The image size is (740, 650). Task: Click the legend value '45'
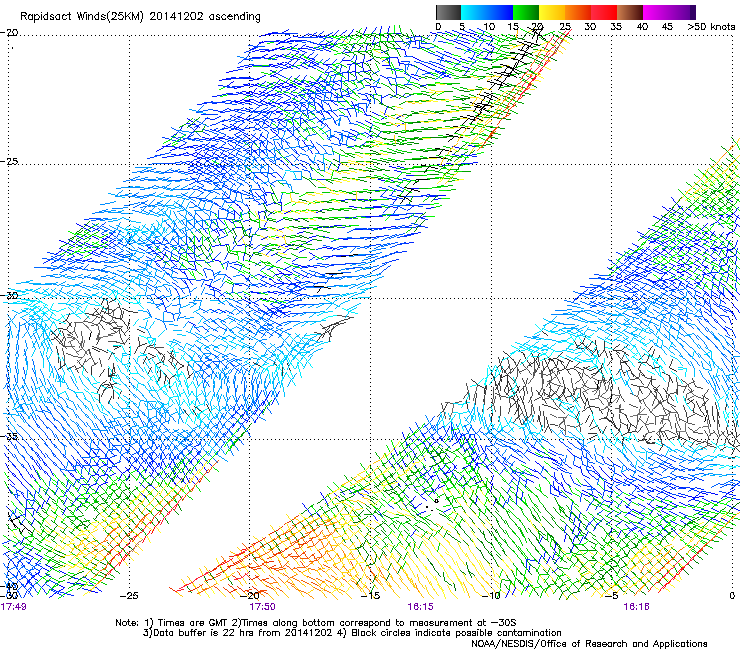[x=667, y=26]
